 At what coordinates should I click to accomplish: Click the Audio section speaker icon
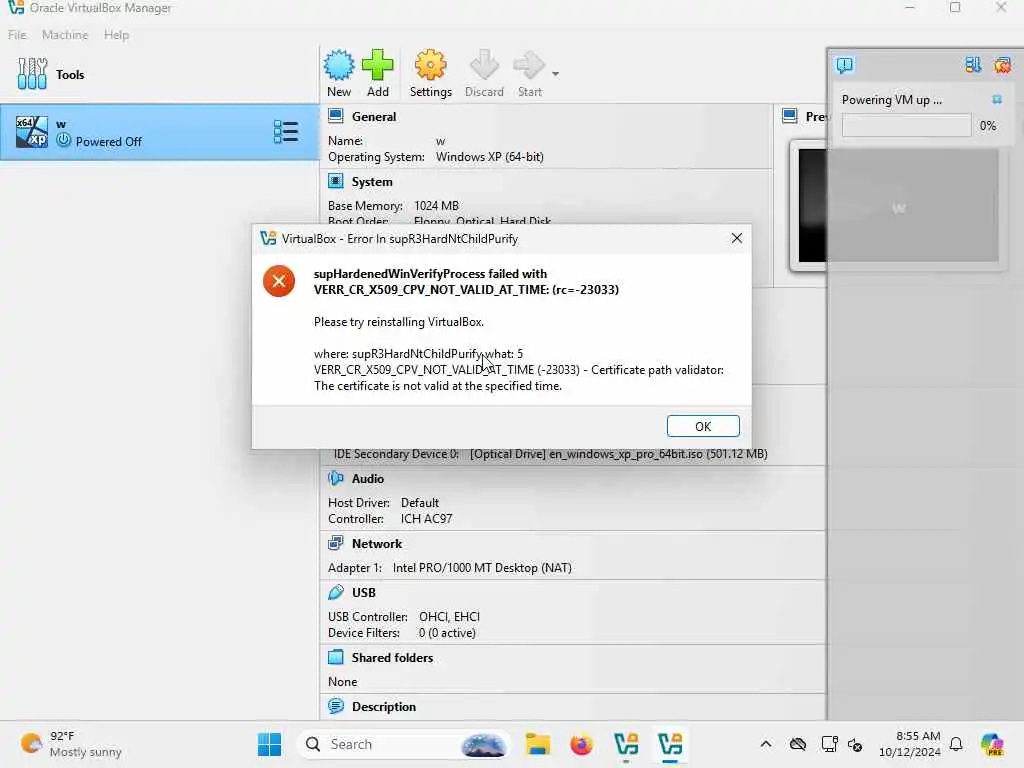(x=336, y=478)
